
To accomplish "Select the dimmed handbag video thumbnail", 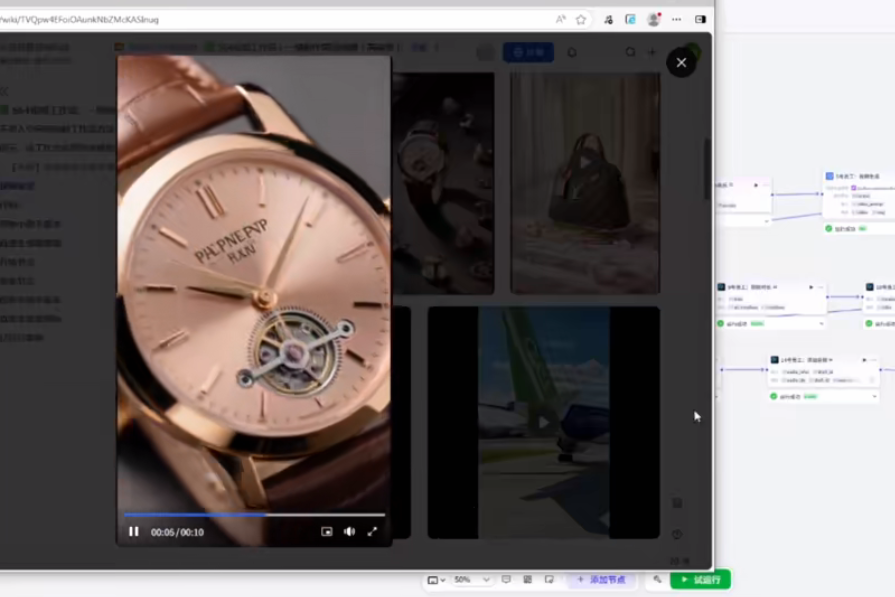I will (585, 183).
